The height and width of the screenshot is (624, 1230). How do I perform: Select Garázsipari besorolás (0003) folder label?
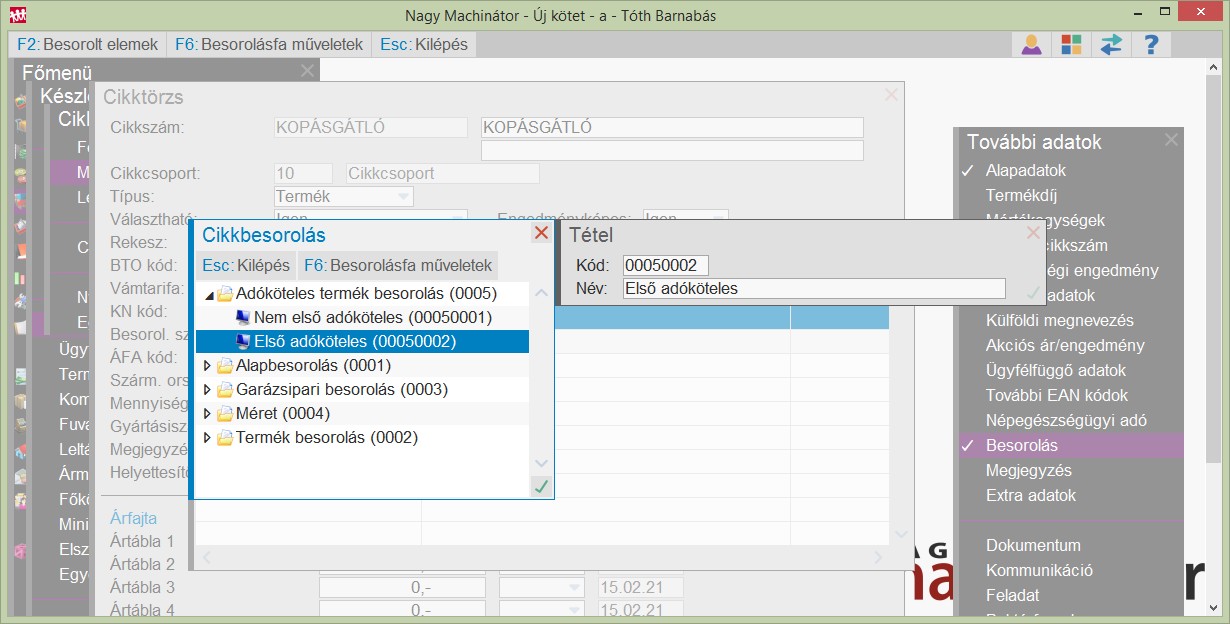[x=342, y=389]
